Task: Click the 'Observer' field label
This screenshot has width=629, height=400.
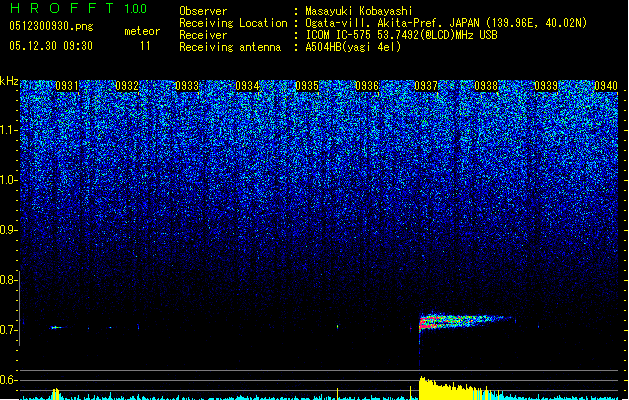Action: click(203, 11)
